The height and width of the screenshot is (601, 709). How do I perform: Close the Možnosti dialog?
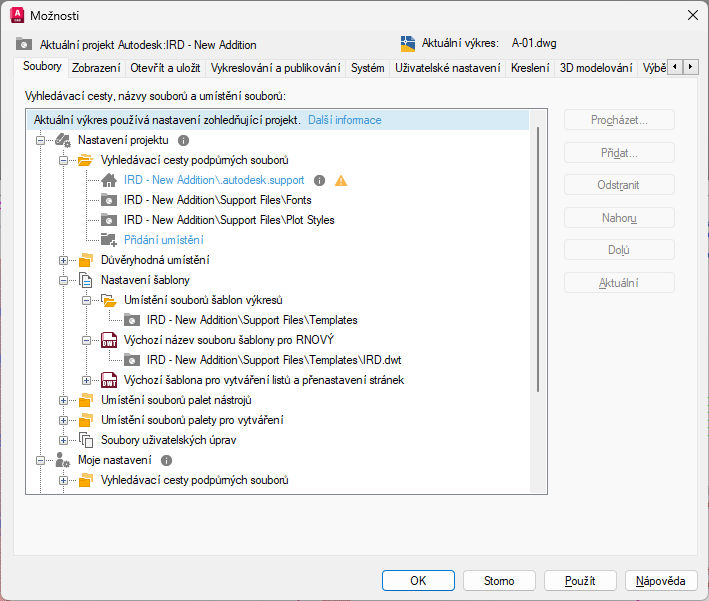click(692, 15)
